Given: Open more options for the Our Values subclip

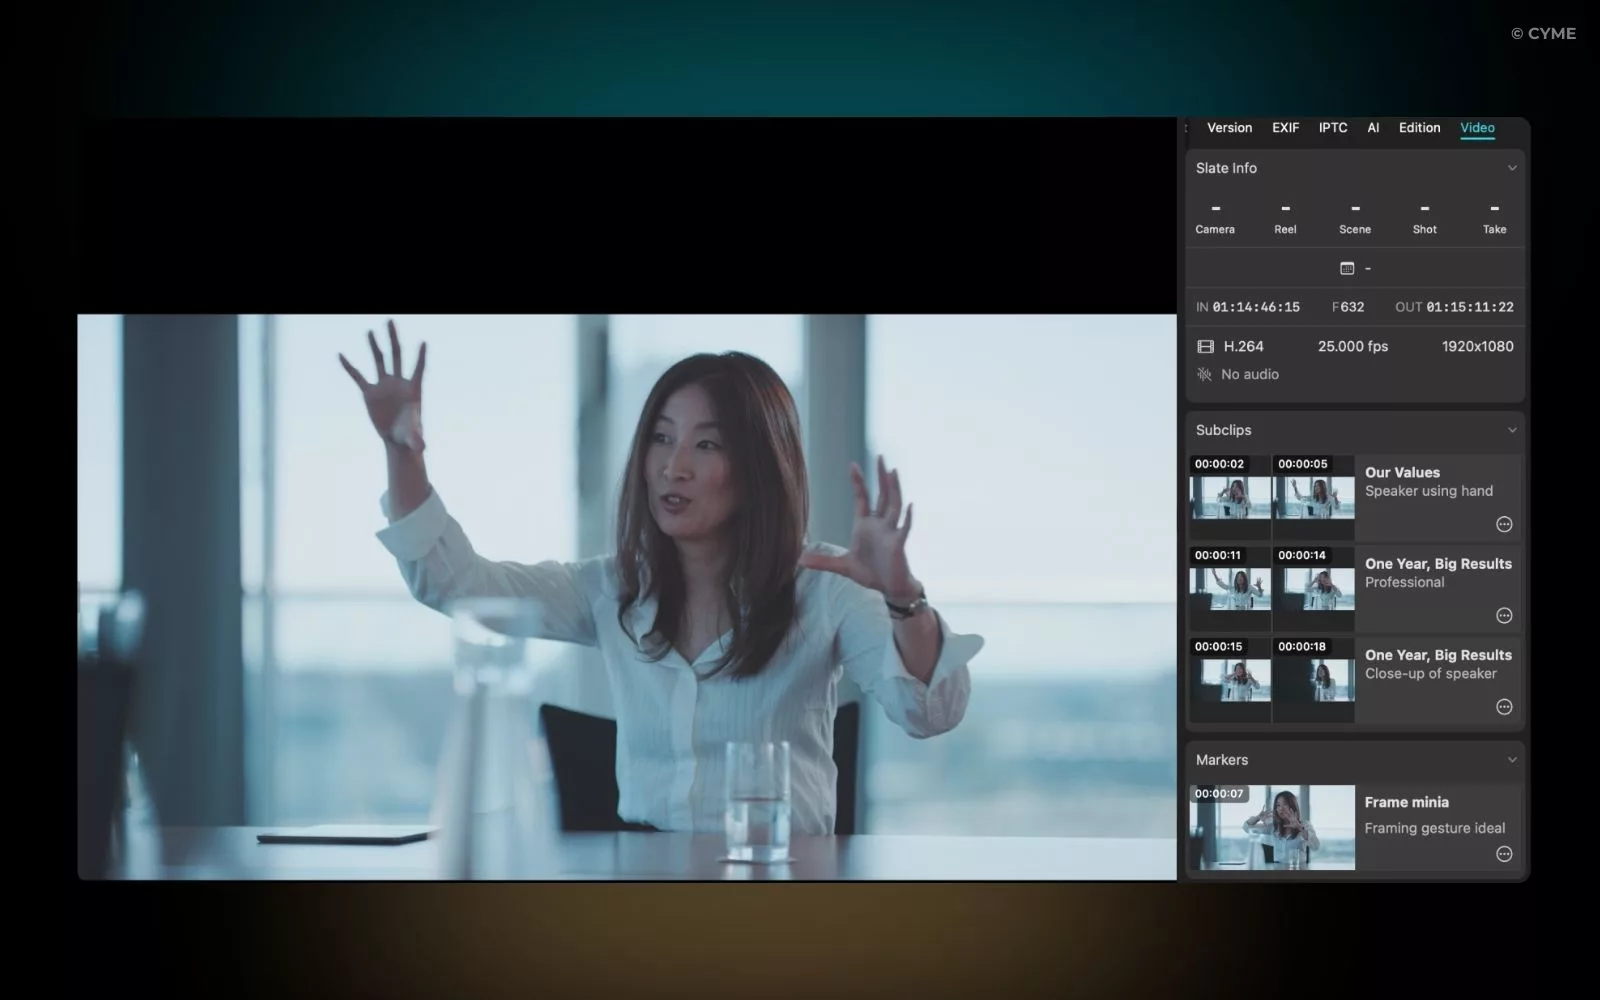Looking at the screenshot, I should tap(1504, 524).
